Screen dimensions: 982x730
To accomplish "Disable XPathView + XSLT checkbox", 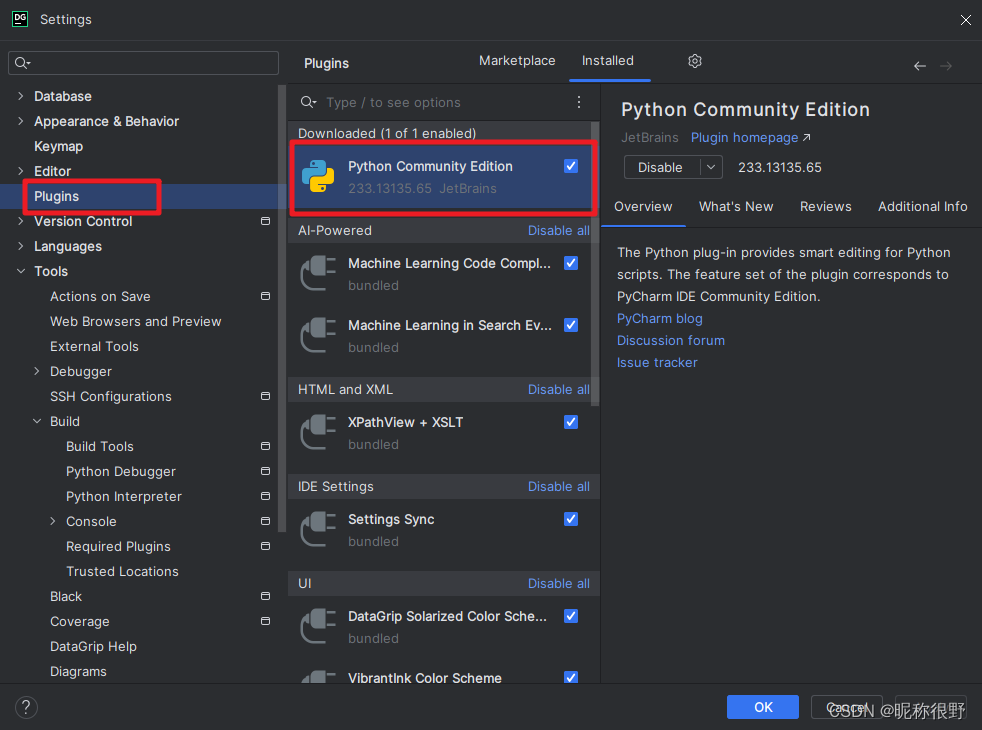I will [571, 422].
